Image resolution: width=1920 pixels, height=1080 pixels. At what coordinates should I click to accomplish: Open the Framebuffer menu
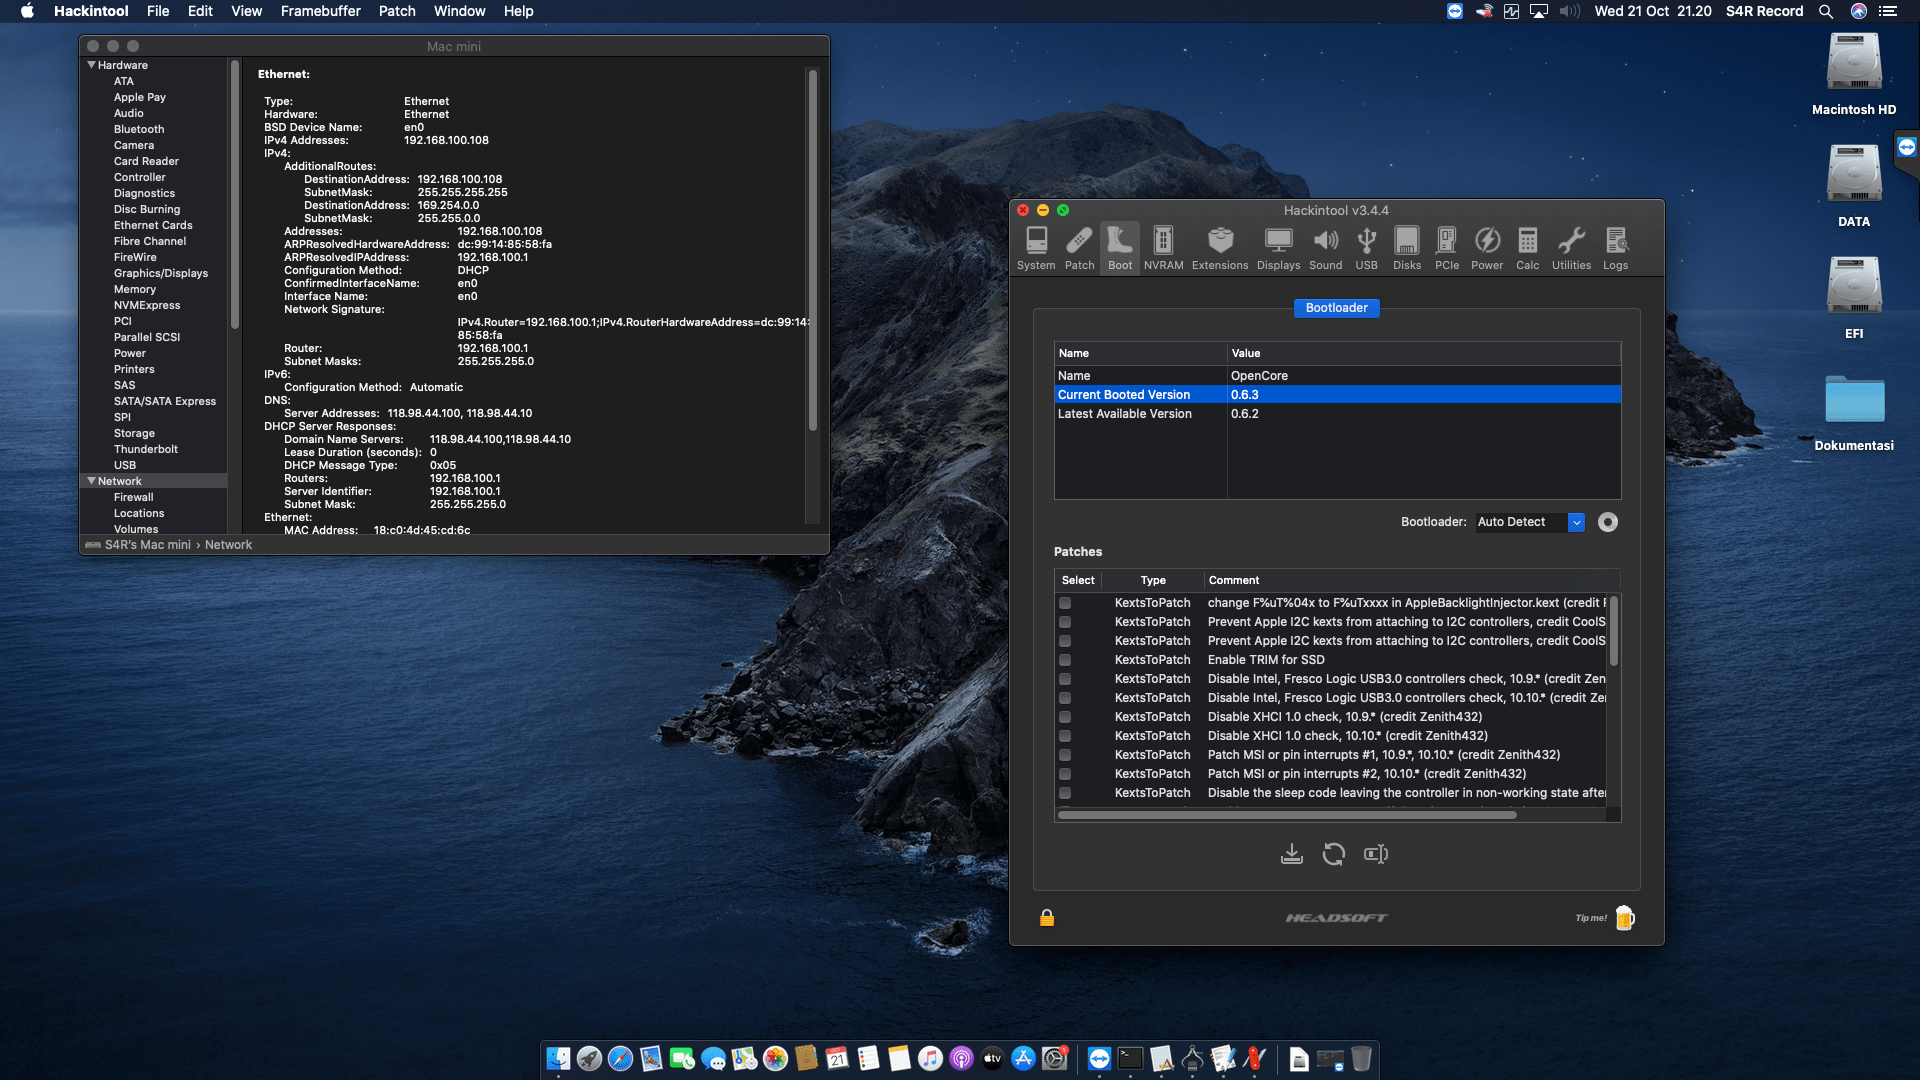320,11
